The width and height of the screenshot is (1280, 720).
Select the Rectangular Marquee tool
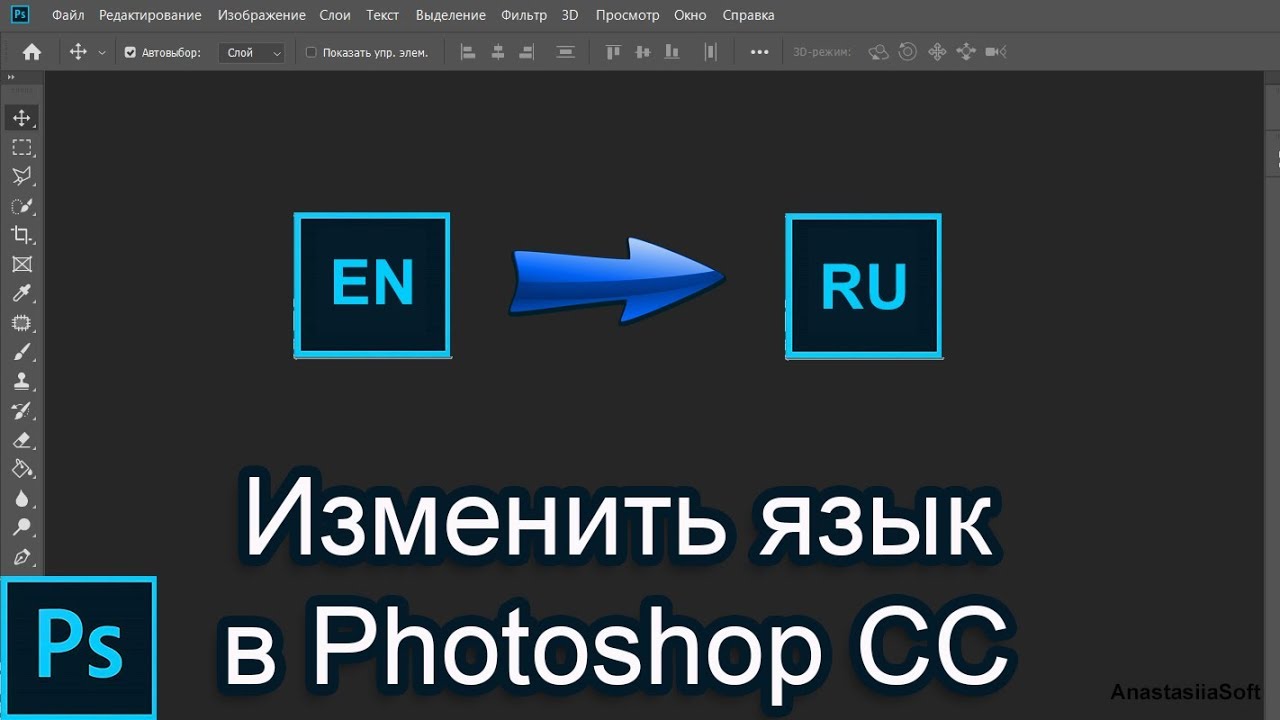pyautogui.click(x=21, y=147)
